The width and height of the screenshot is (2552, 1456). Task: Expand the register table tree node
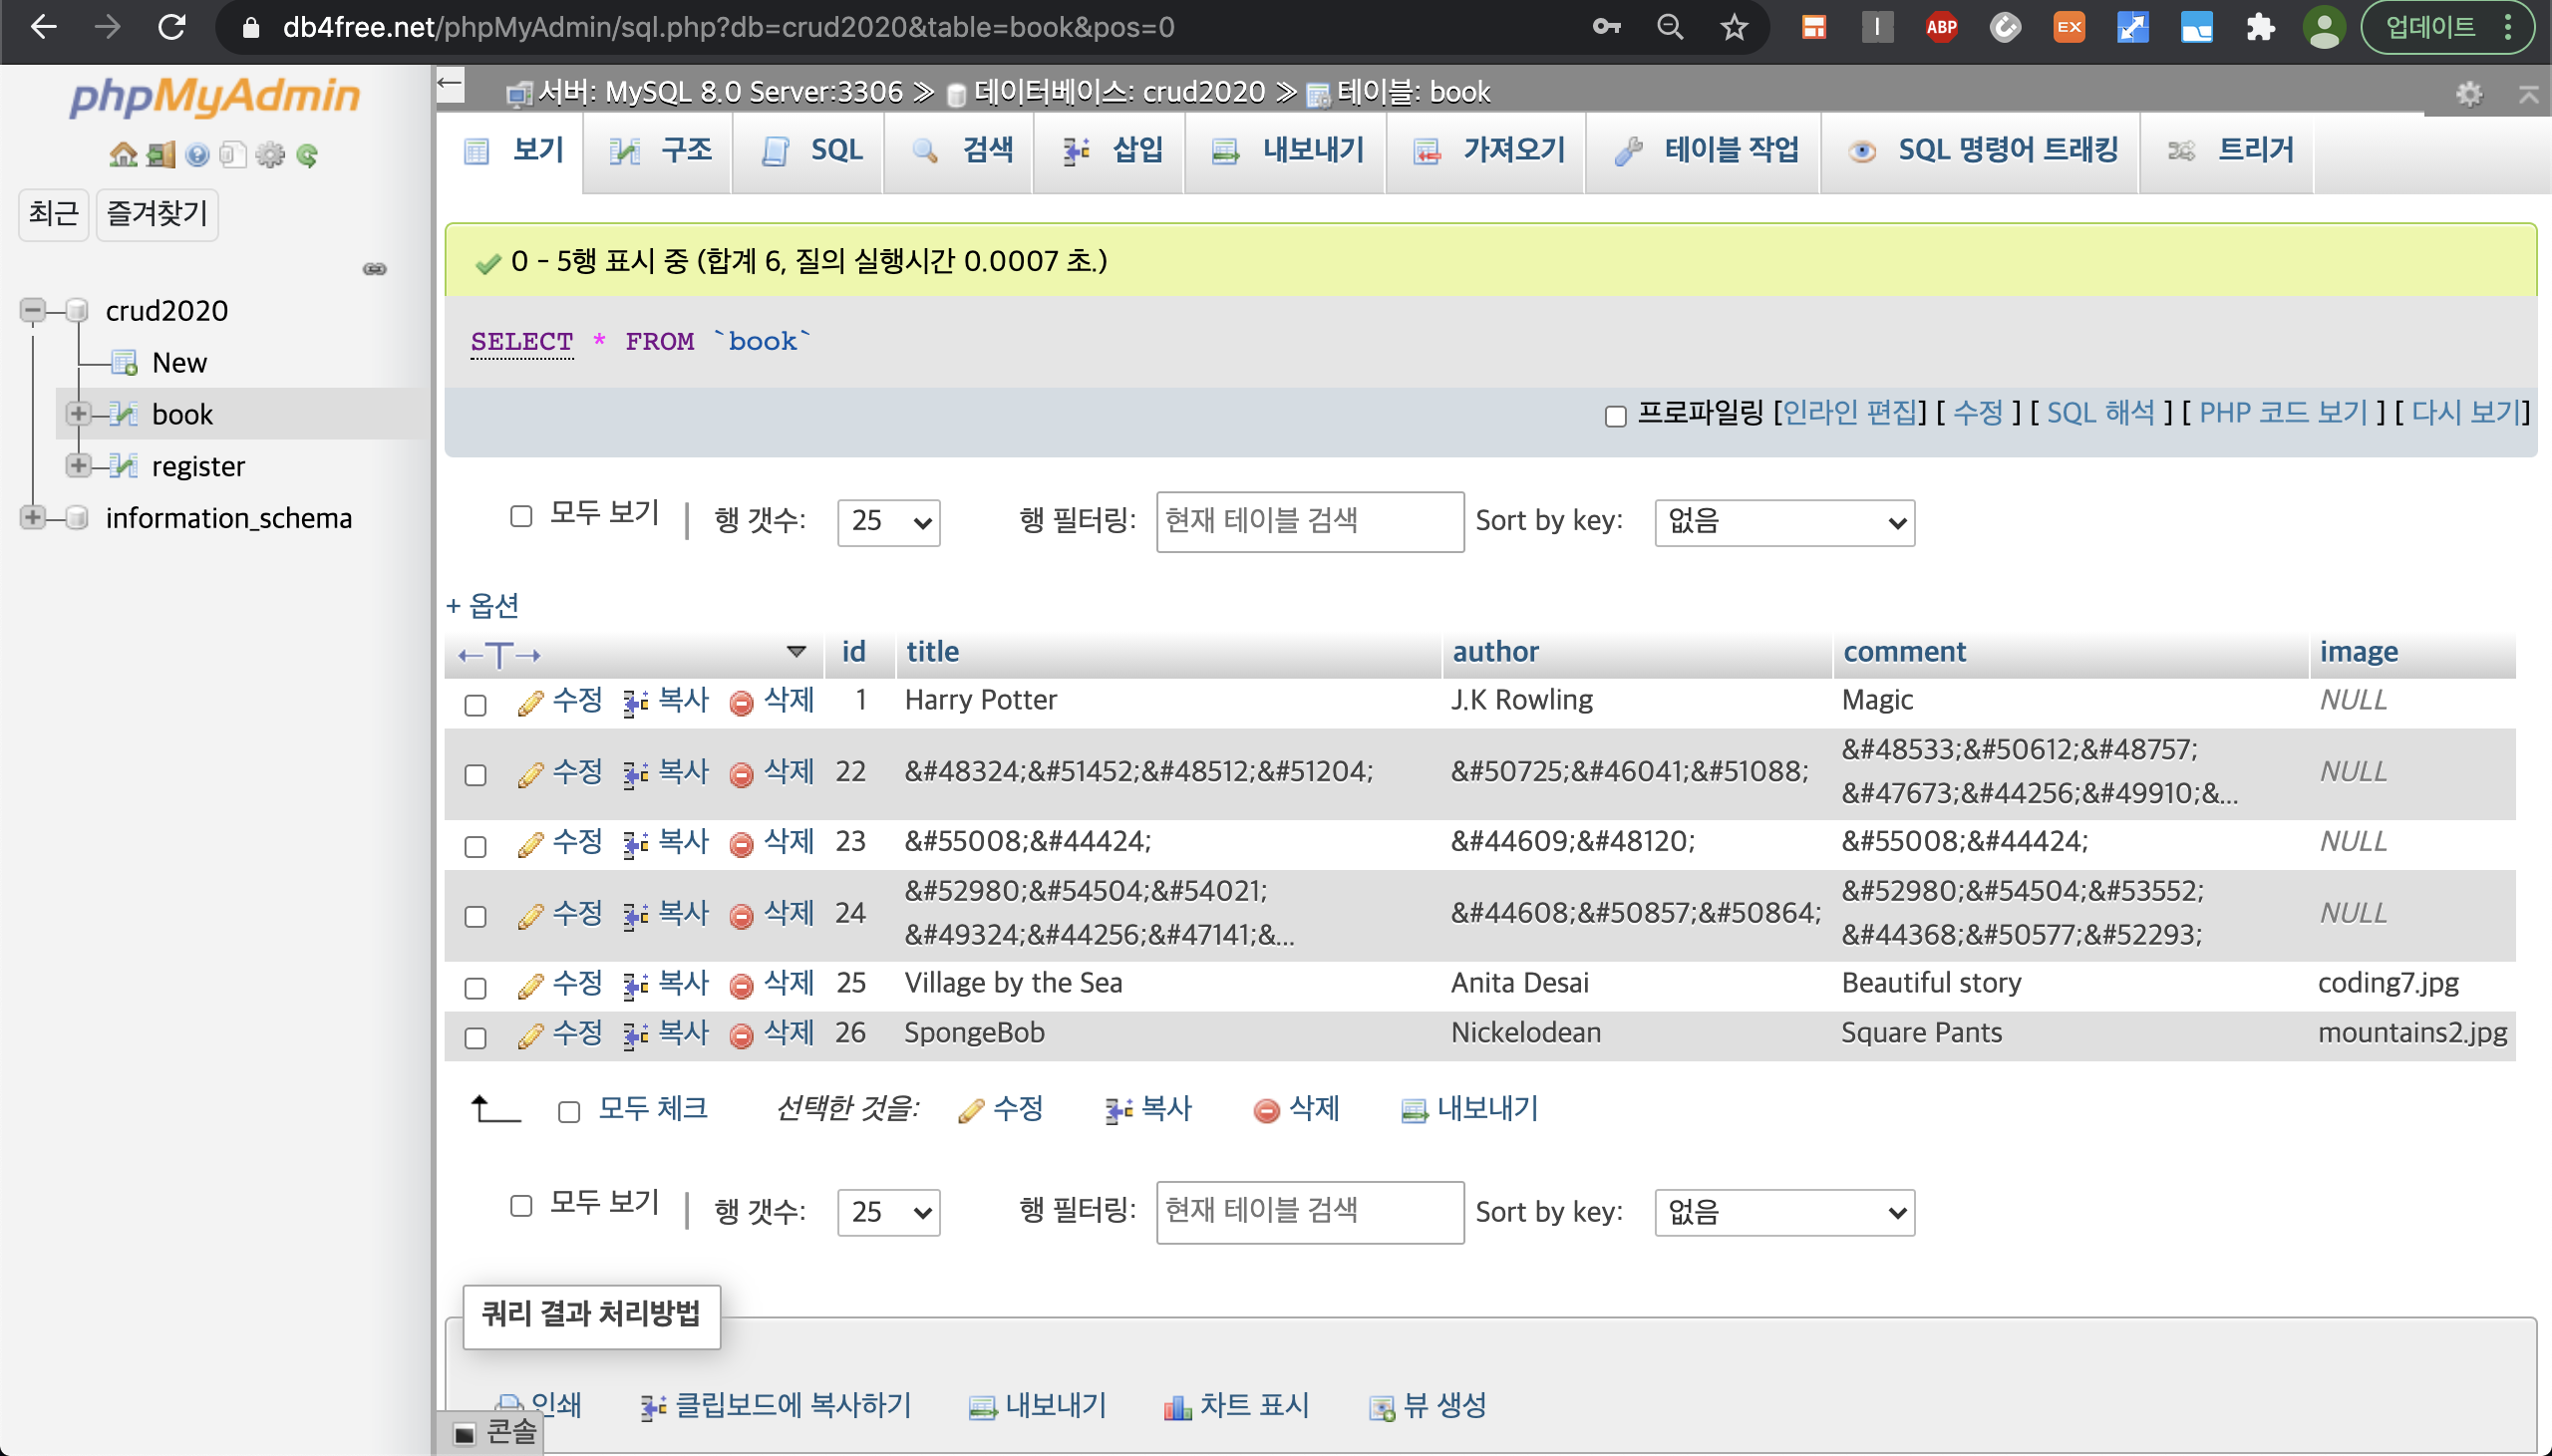[77, 466]
